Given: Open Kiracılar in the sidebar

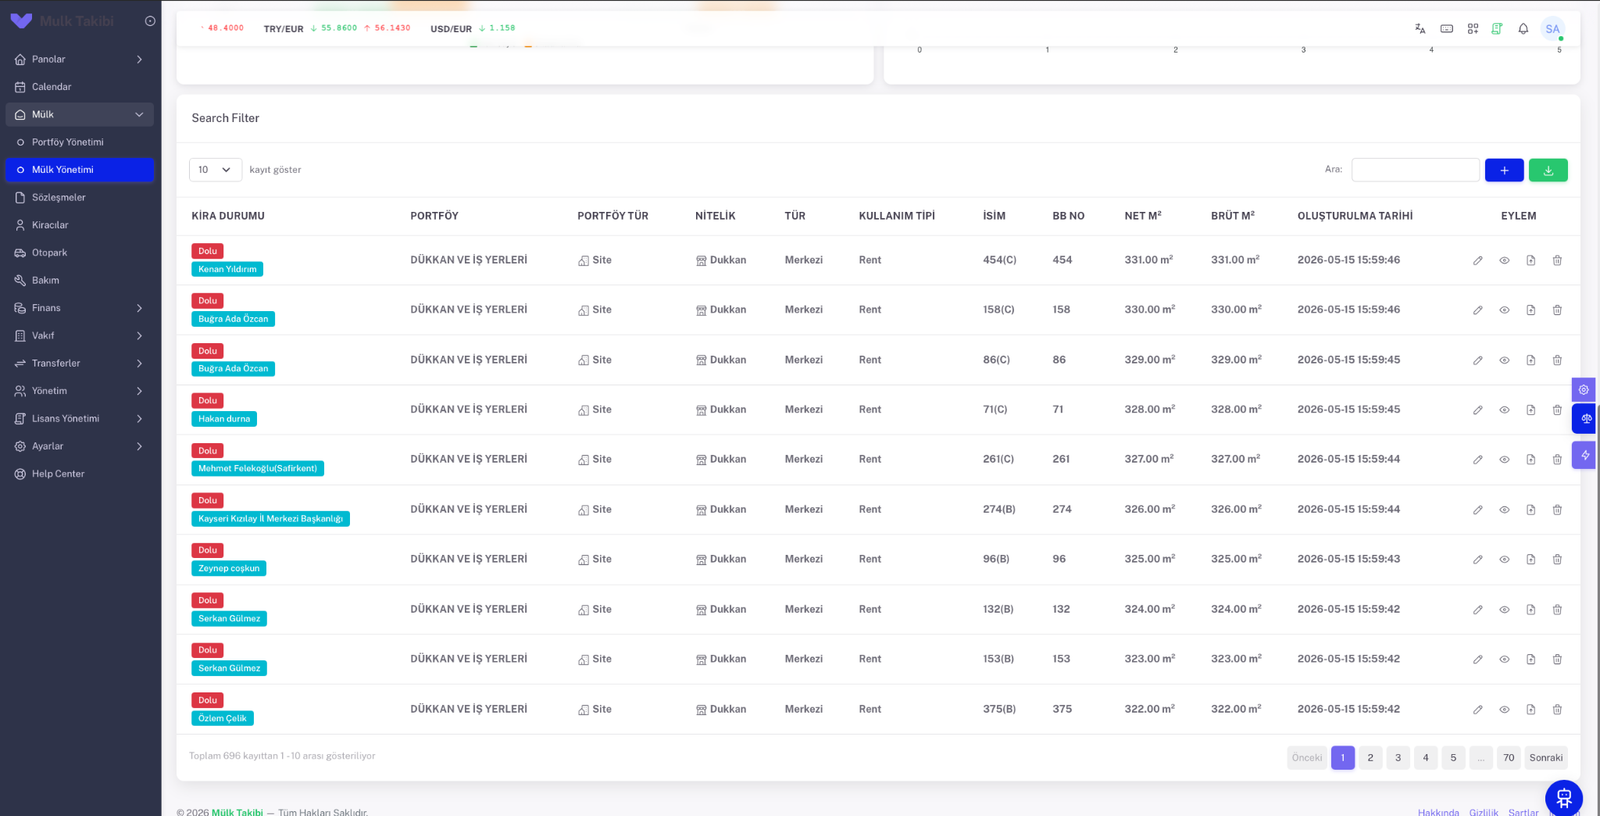Looking at the screenshot, I should pyautogui.click(x=80, y=225).
